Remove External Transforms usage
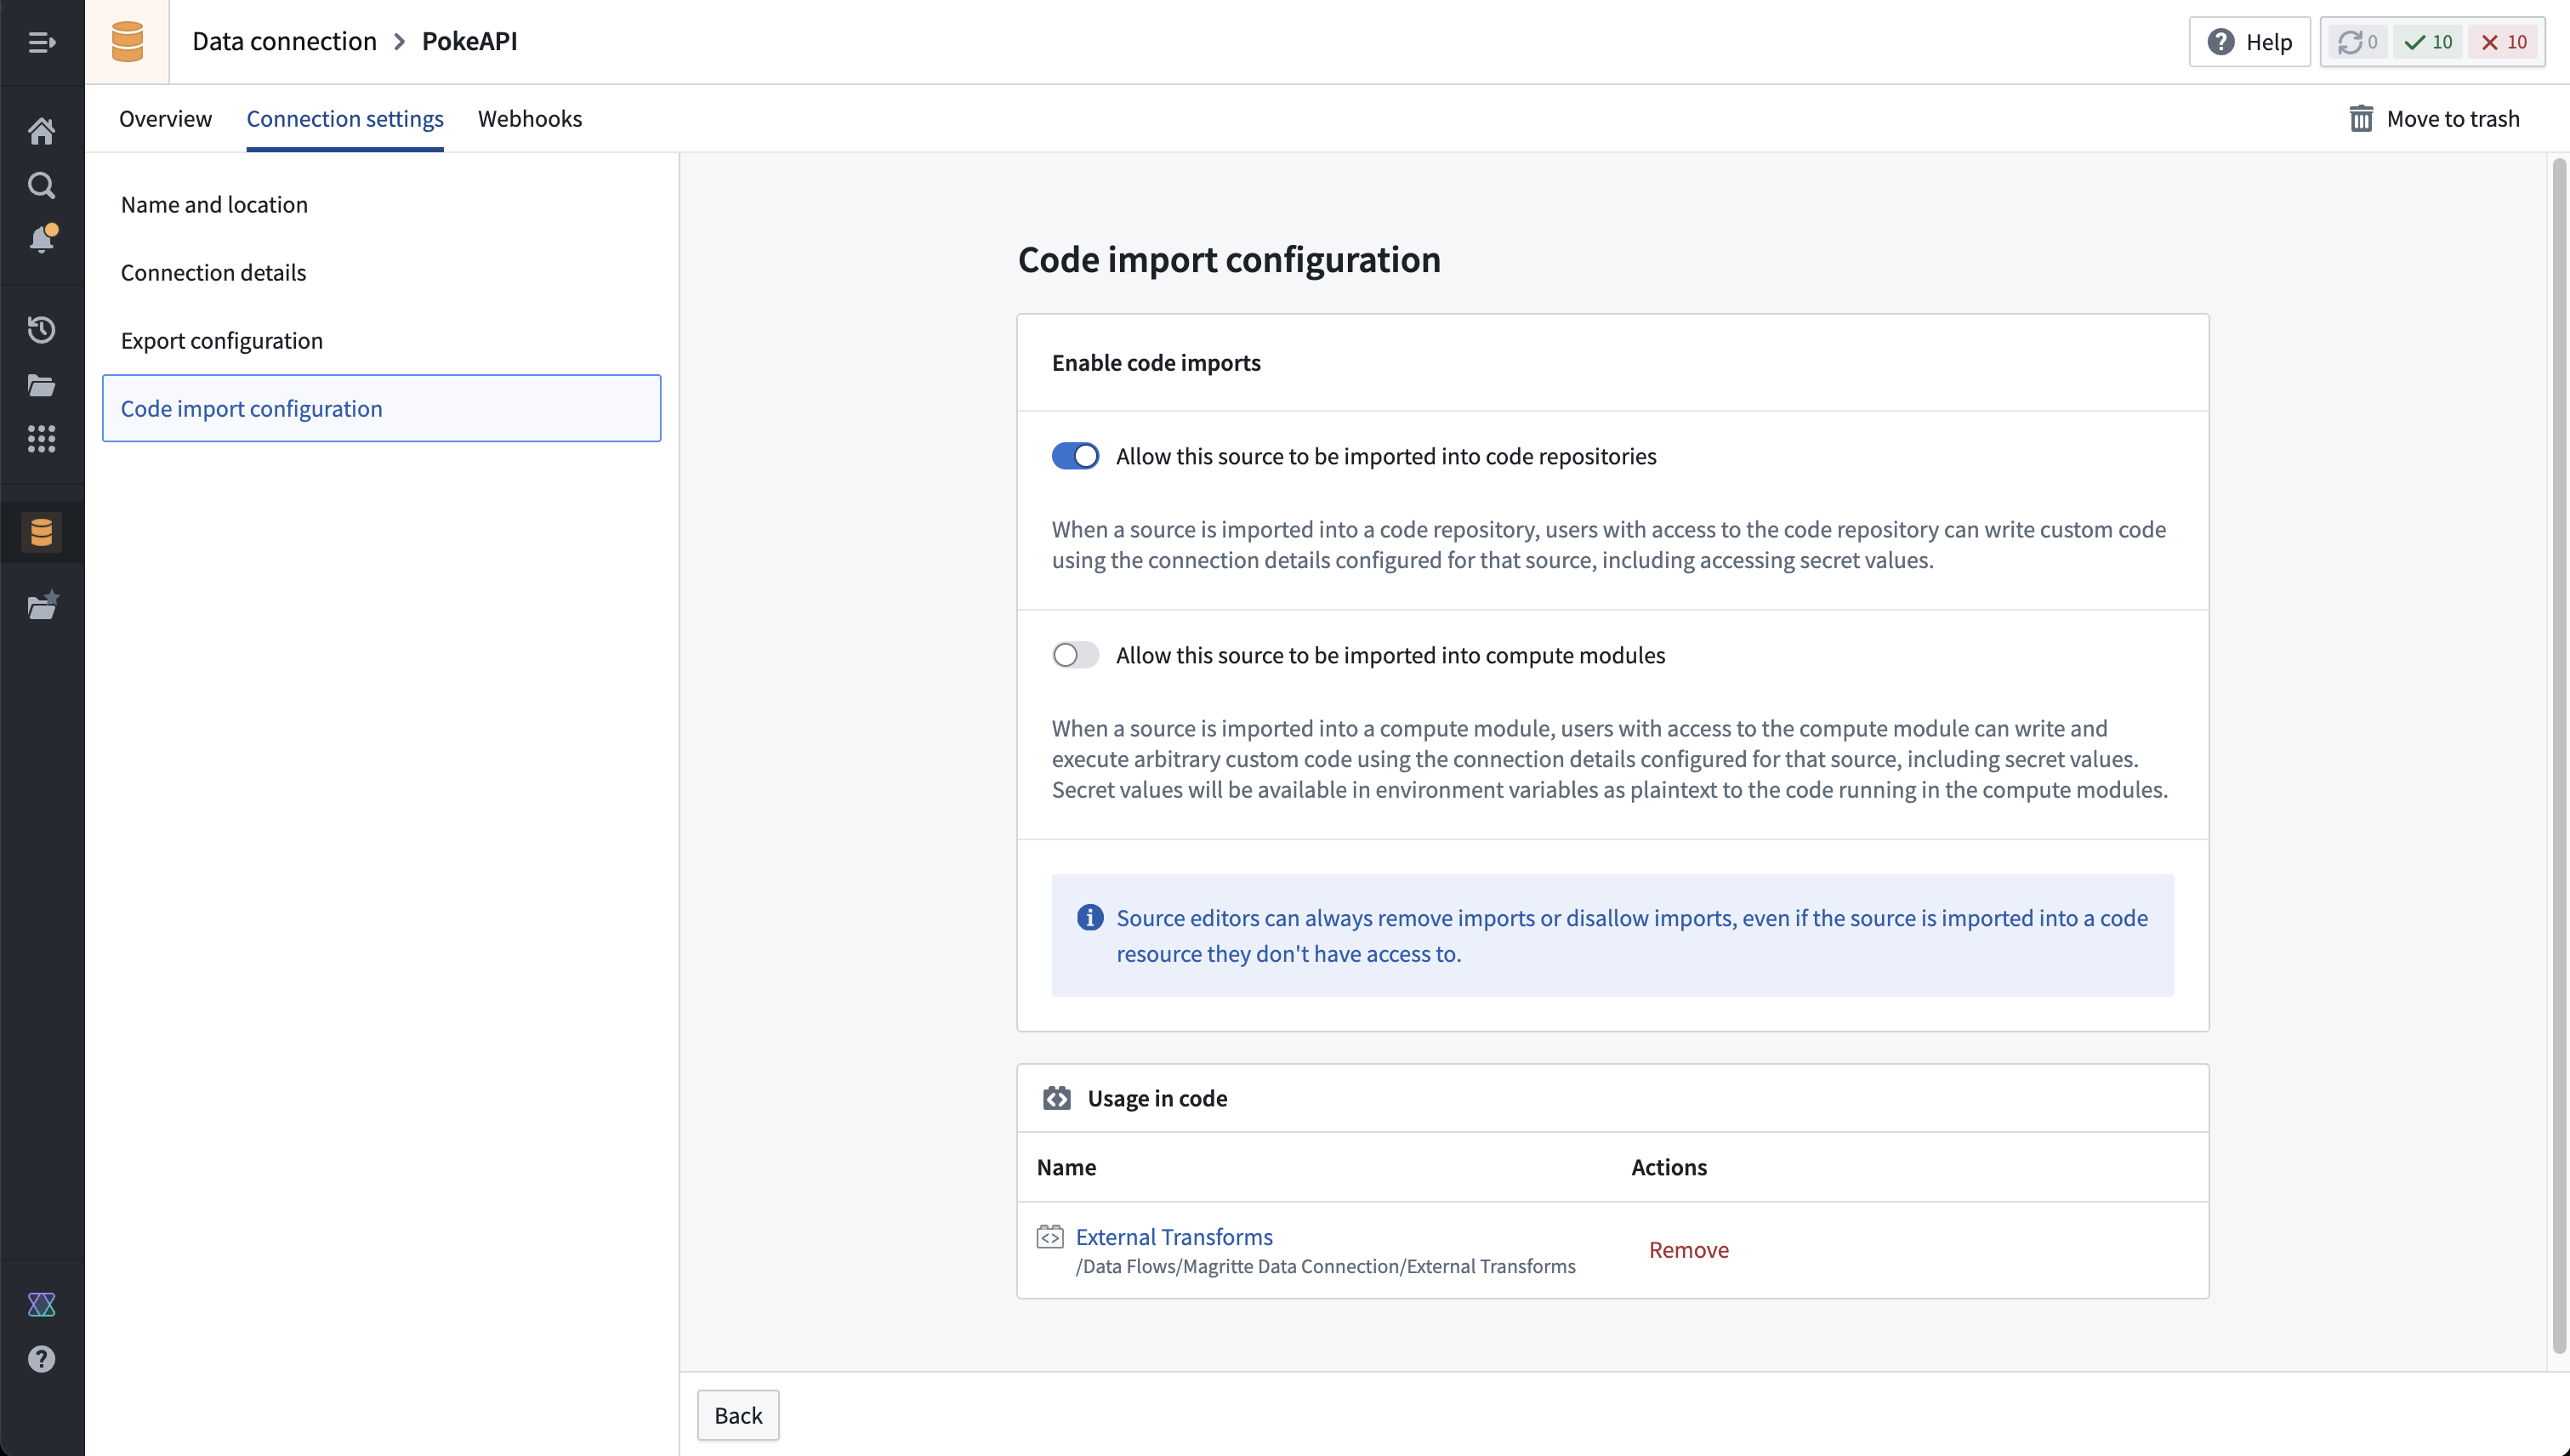 [1688, 1250]
